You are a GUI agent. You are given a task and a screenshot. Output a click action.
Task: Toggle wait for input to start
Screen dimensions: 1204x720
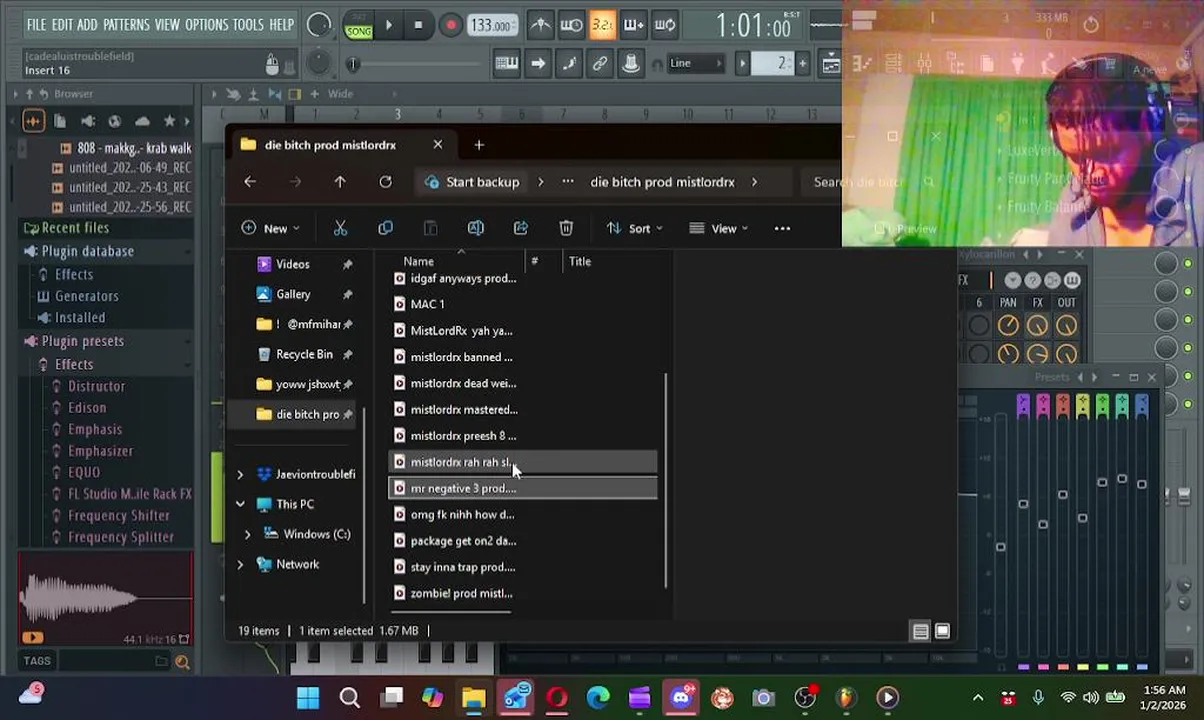571,25
